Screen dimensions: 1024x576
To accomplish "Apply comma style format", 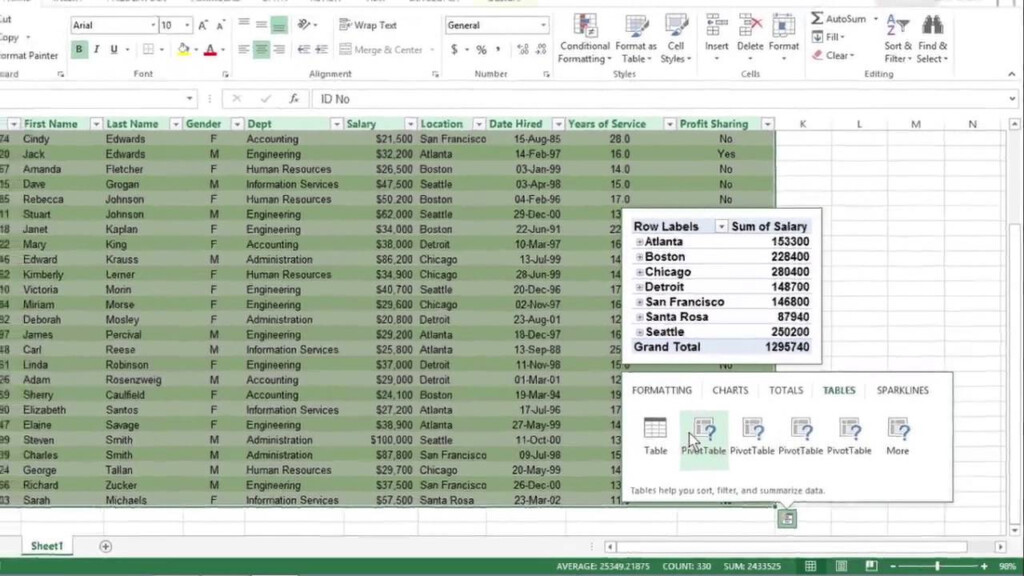I will coord(498,50).
